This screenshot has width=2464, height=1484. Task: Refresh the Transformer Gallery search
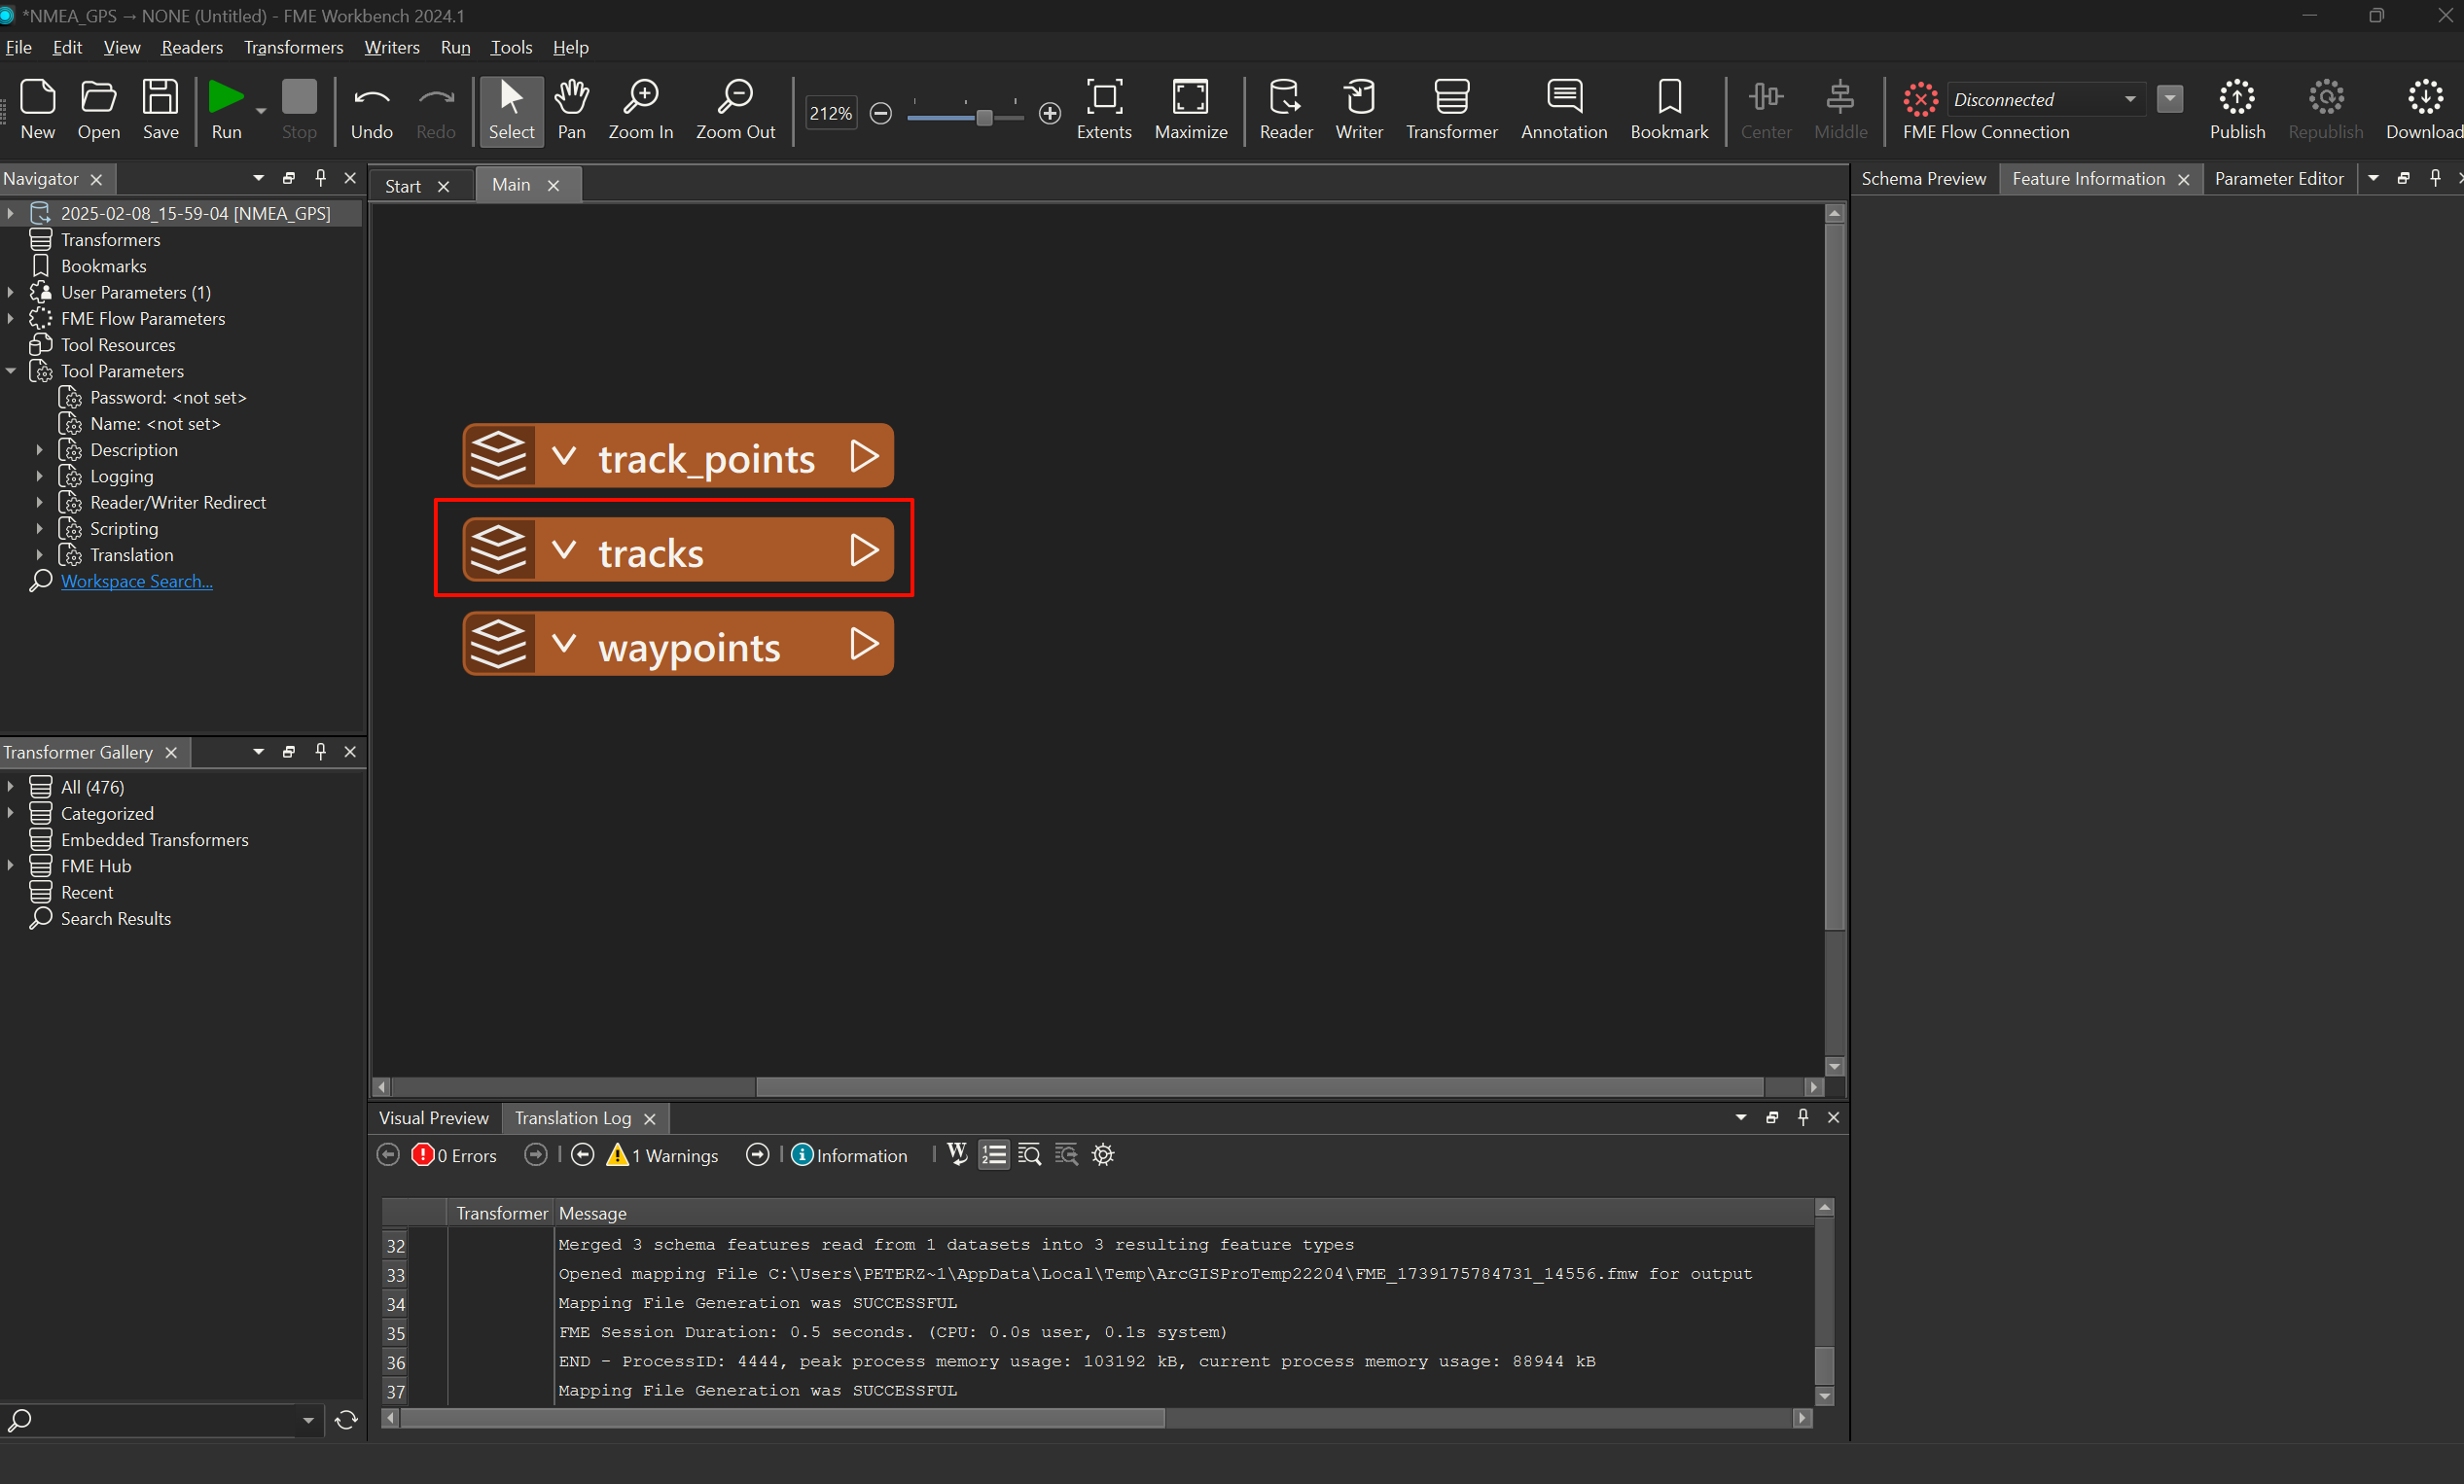346,1420
